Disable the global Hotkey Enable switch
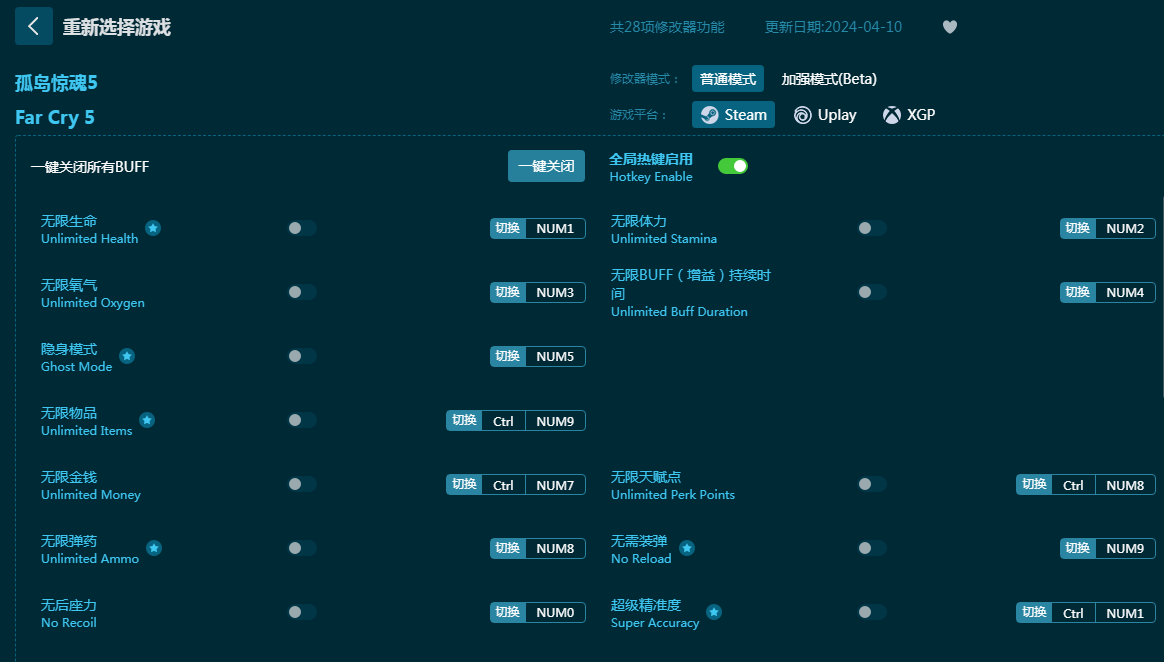The height and width of the screenshot is (662, 1164). 733,166
